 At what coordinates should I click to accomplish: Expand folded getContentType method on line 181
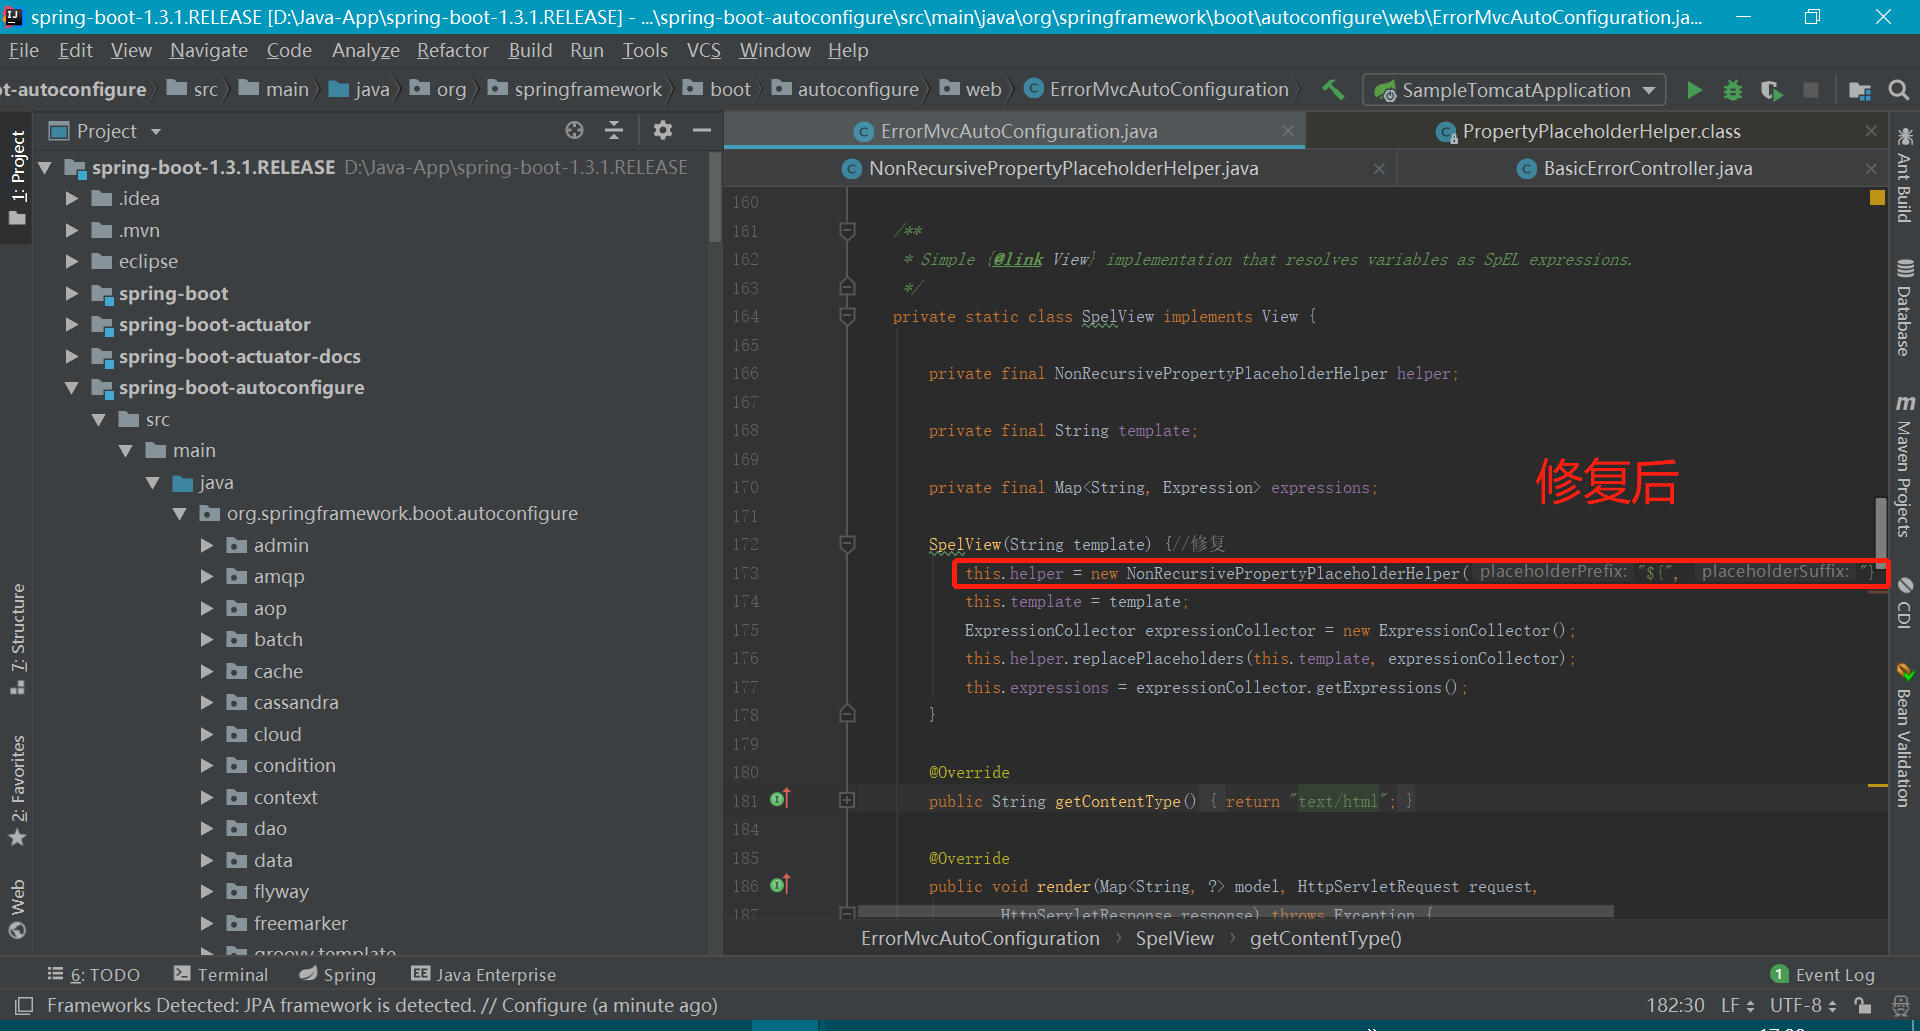pyautogui.click(x=847, y=800)
